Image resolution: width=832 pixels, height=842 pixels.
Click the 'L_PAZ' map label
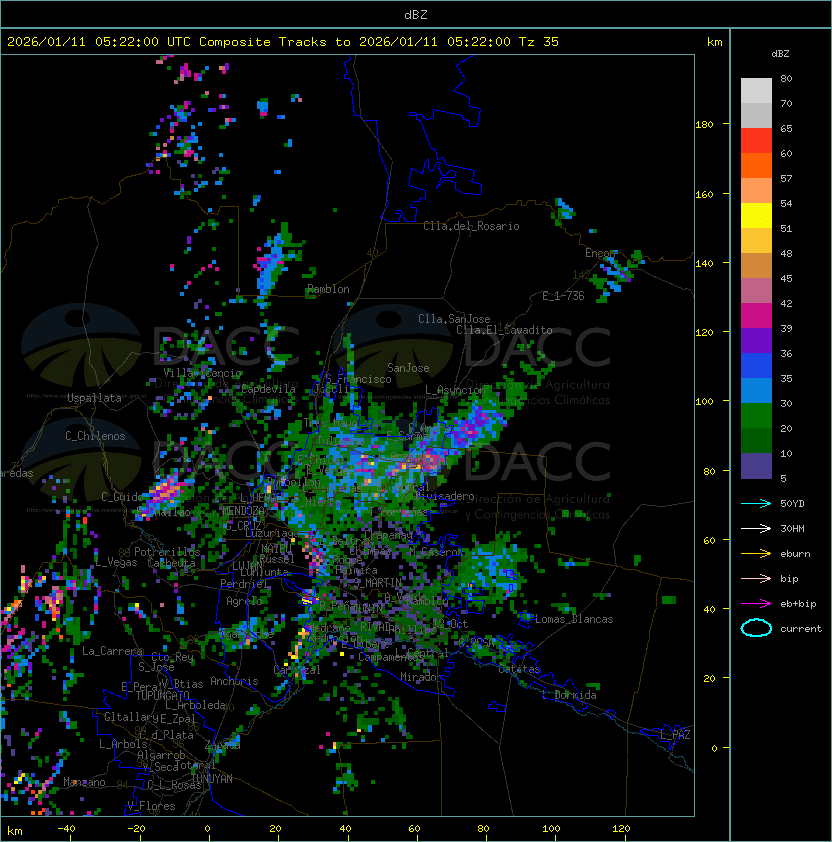point(675,735)
